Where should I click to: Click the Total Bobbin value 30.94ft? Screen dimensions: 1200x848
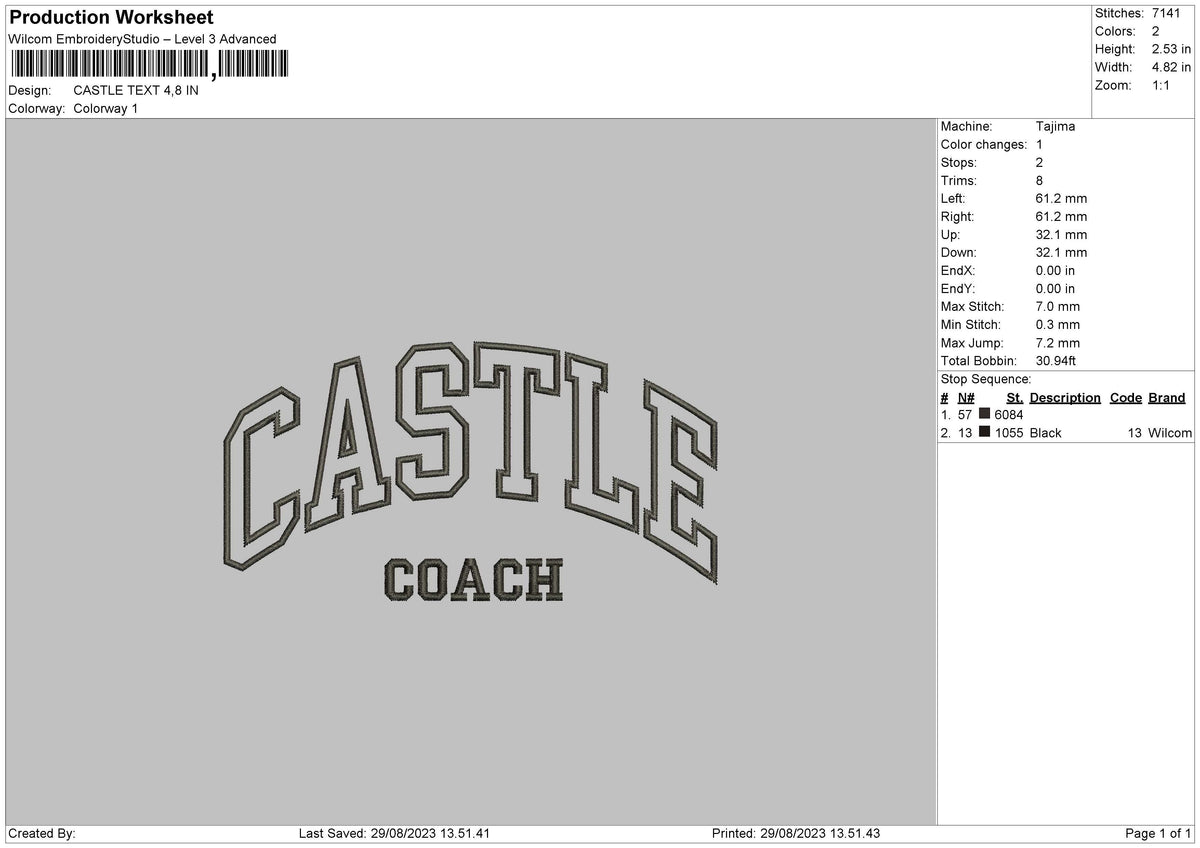1055,360
